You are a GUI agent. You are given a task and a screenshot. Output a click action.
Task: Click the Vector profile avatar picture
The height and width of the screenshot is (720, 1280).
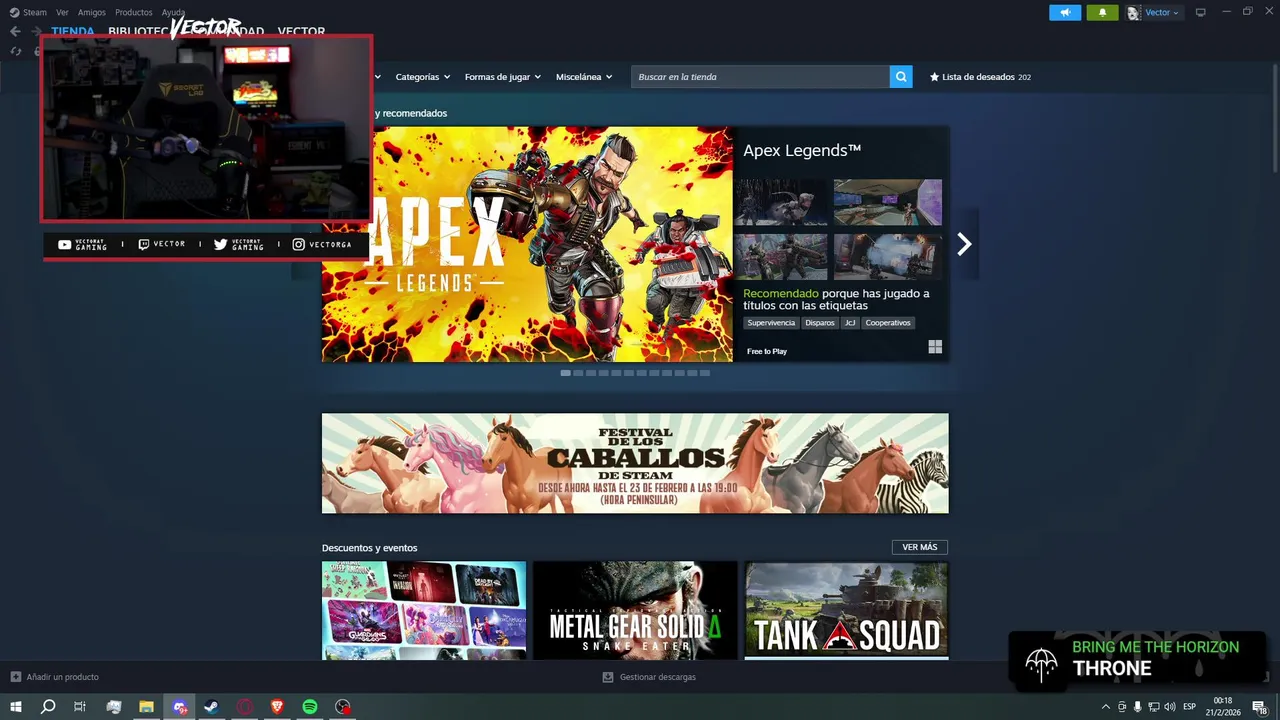[1133, 13]
